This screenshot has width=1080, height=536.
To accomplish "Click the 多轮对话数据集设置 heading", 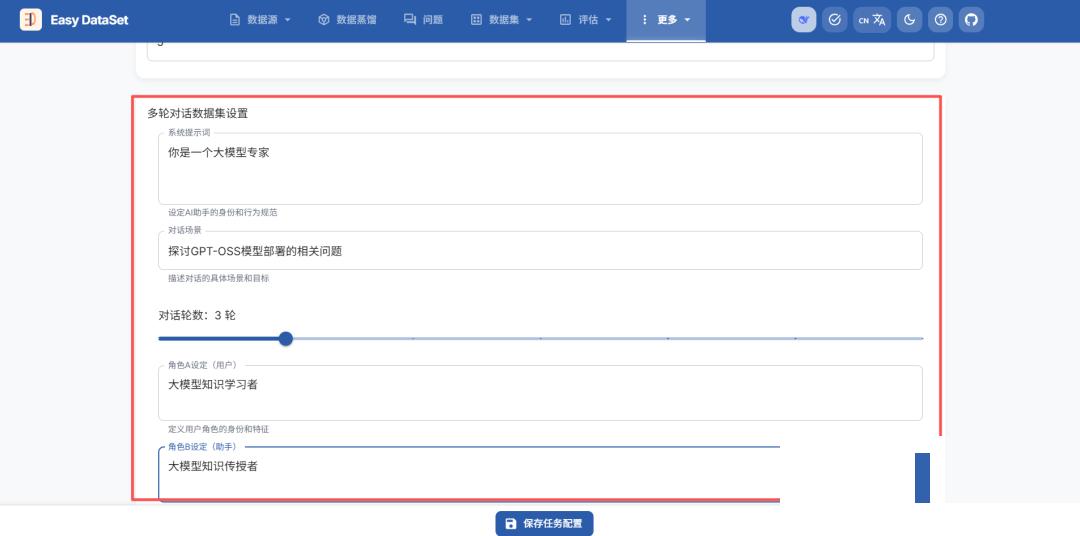I will tap(198, 113).
